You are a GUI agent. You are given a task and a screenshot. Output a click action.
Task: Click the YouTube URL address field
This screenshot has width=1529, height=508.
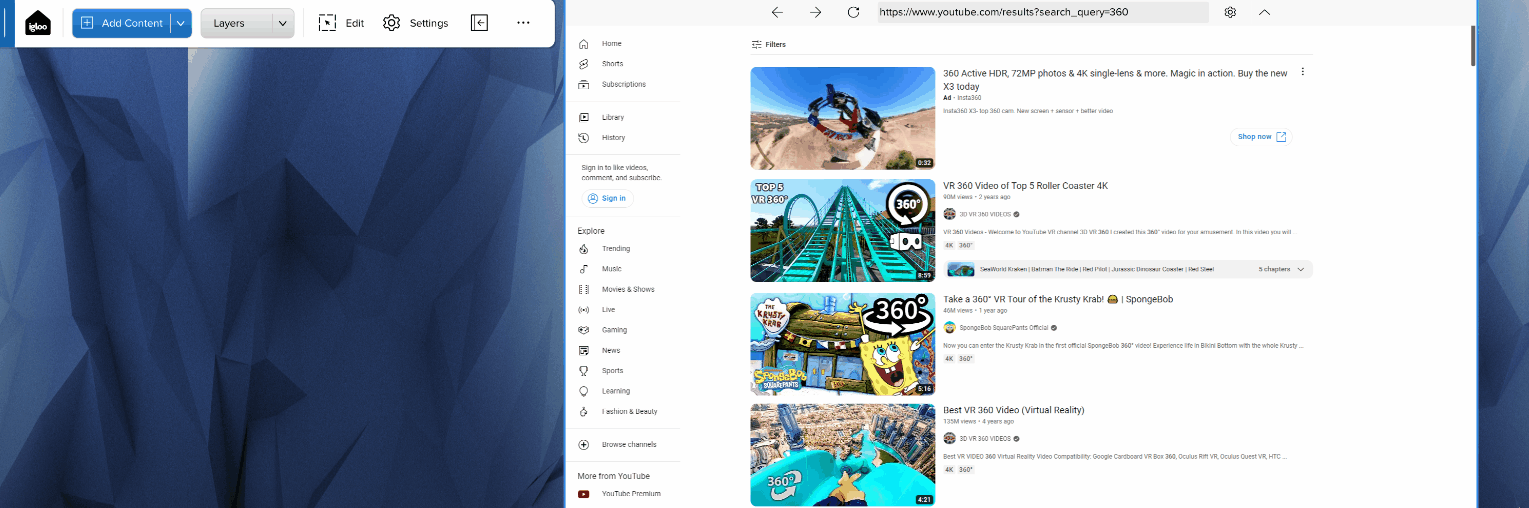1040,12
